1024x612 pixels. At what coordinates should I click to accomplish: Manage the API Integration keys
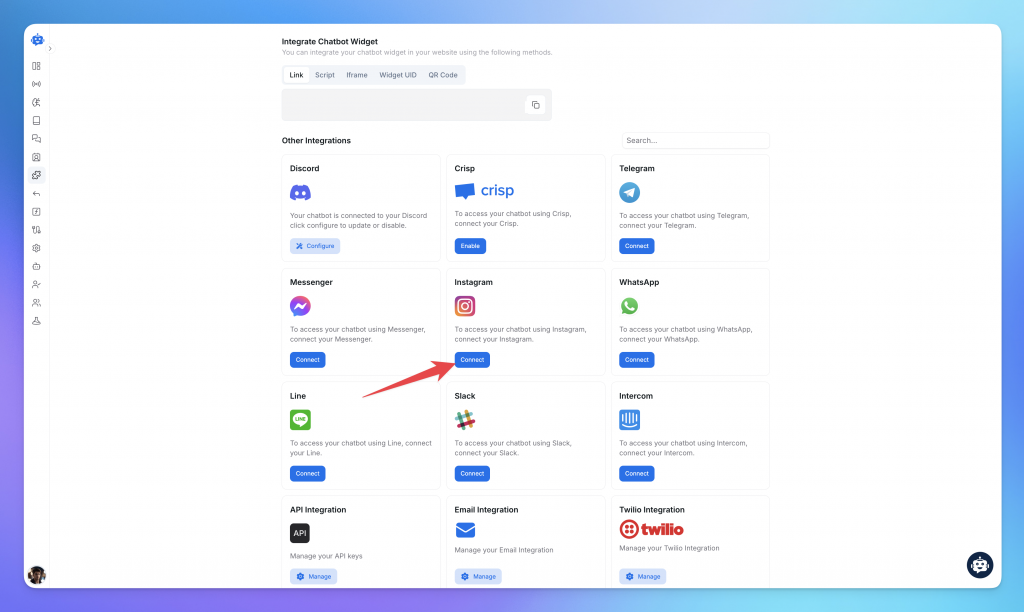click(x=313, y=577)
